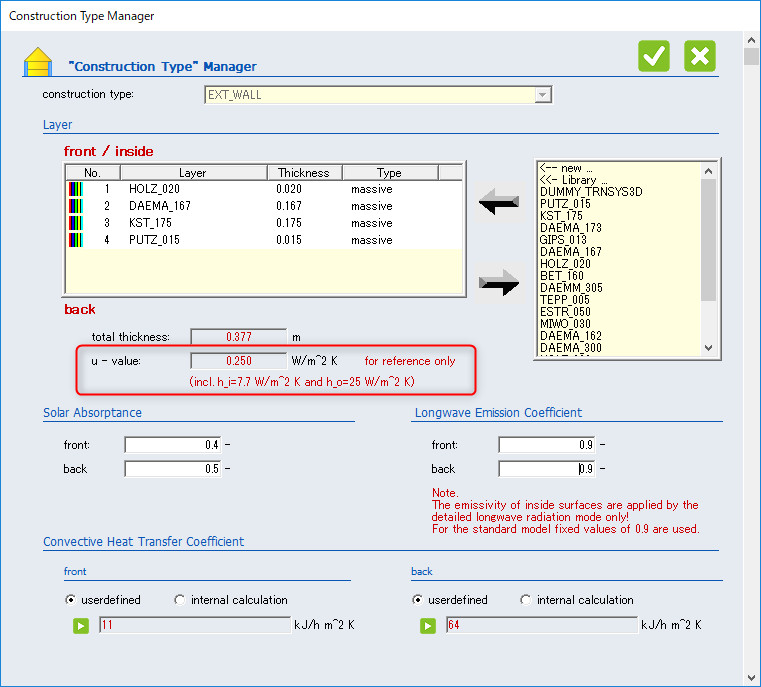
Task: Select DAEMA_167 layer row in table
Action: point(265,206)
